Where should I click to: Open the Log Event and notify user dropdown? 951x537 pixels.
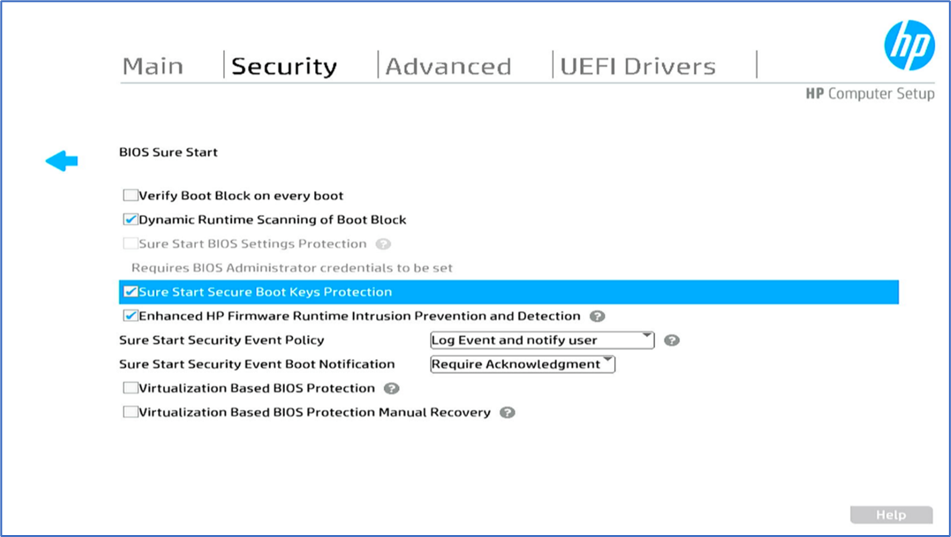(x=542, y=340)
